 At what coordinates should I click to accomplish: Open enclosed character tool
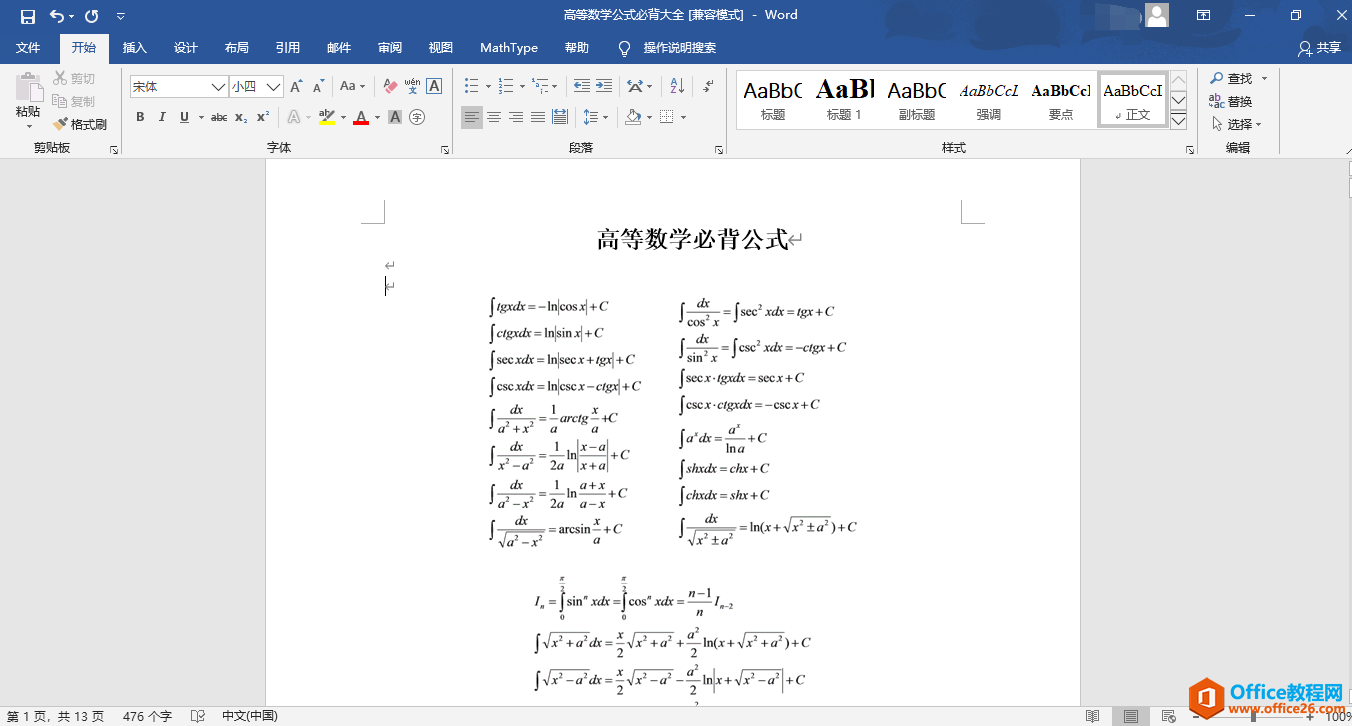pos(417,117)
